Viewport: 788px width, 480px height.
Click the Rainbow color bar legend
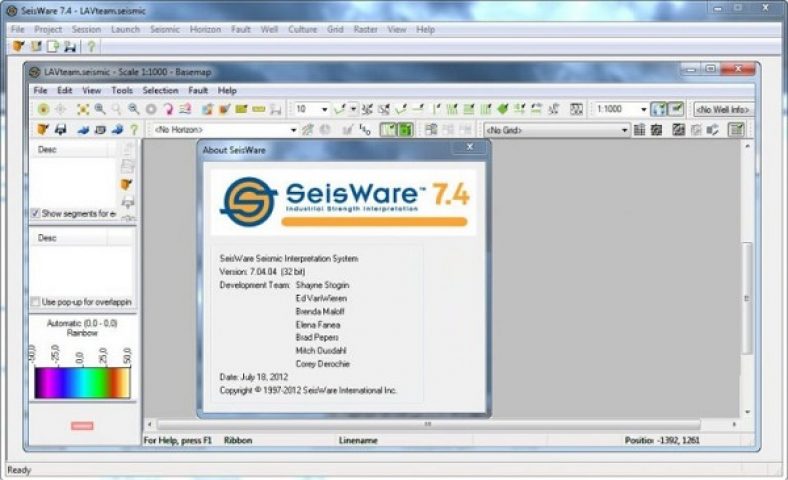[82, 383]
